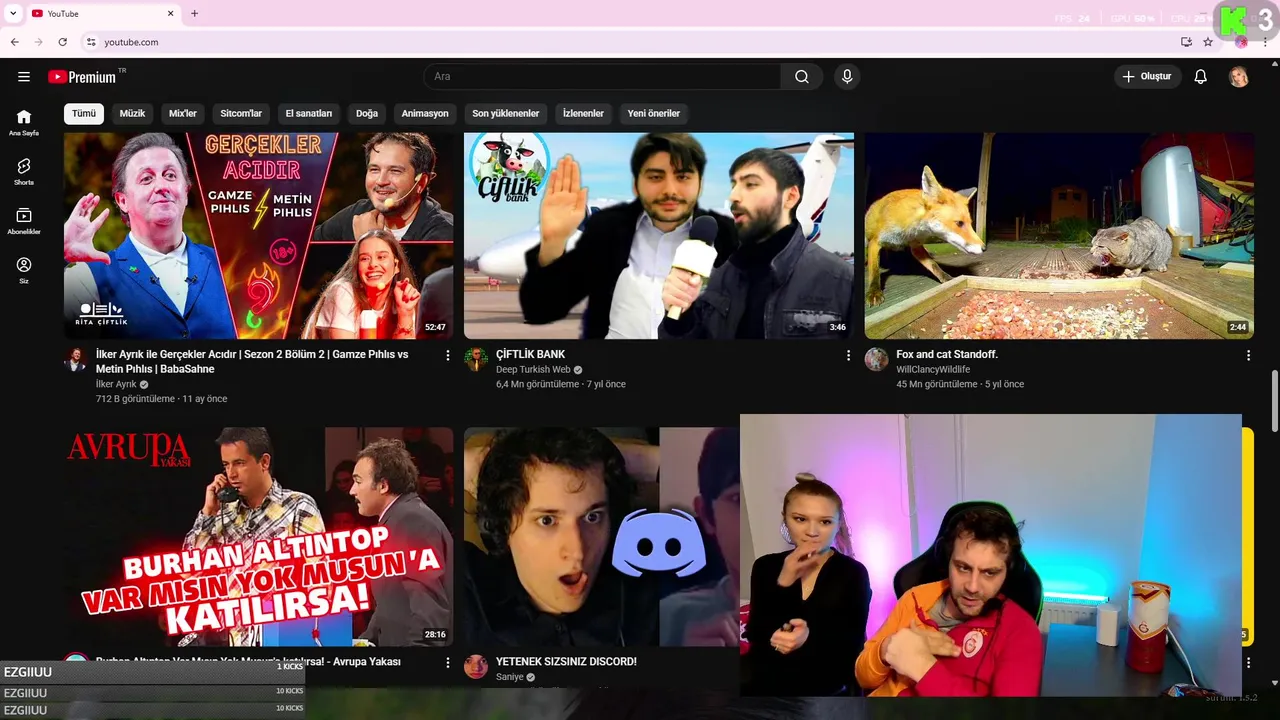Screen dimensions: 1280x720
Task: Open Shorts from the sidebar
Action: coord(24,172)
